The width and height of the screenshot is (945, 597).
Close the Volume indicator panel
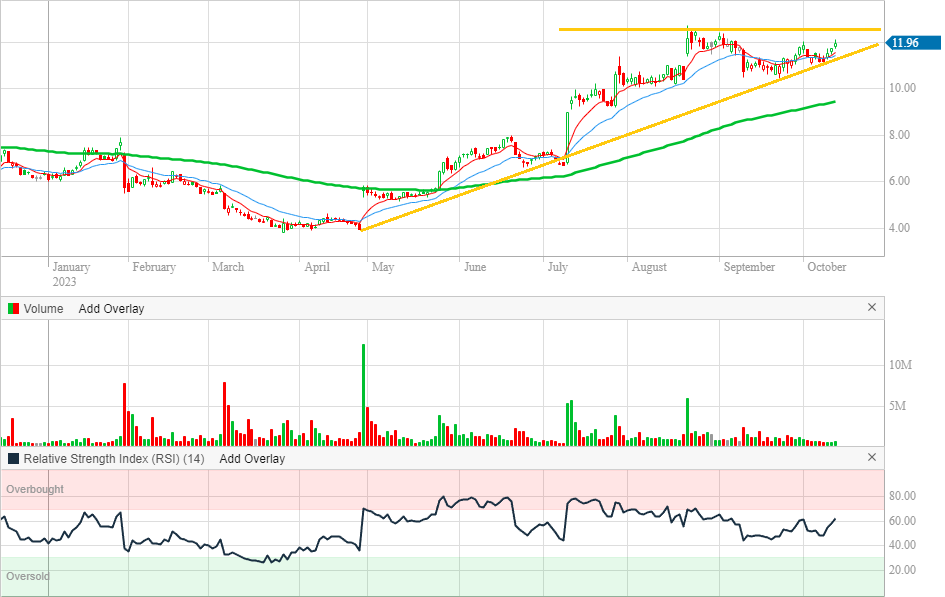[871, 308]
